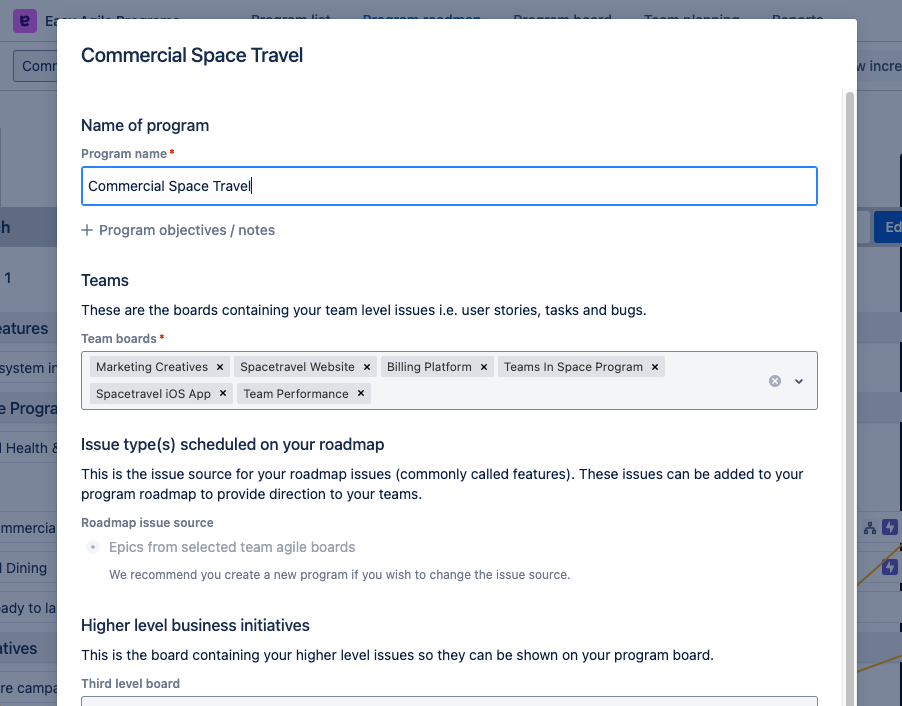The image size is (902, 706).
Task: Click the blue Edit button behind the dialog
Action: 889,227
